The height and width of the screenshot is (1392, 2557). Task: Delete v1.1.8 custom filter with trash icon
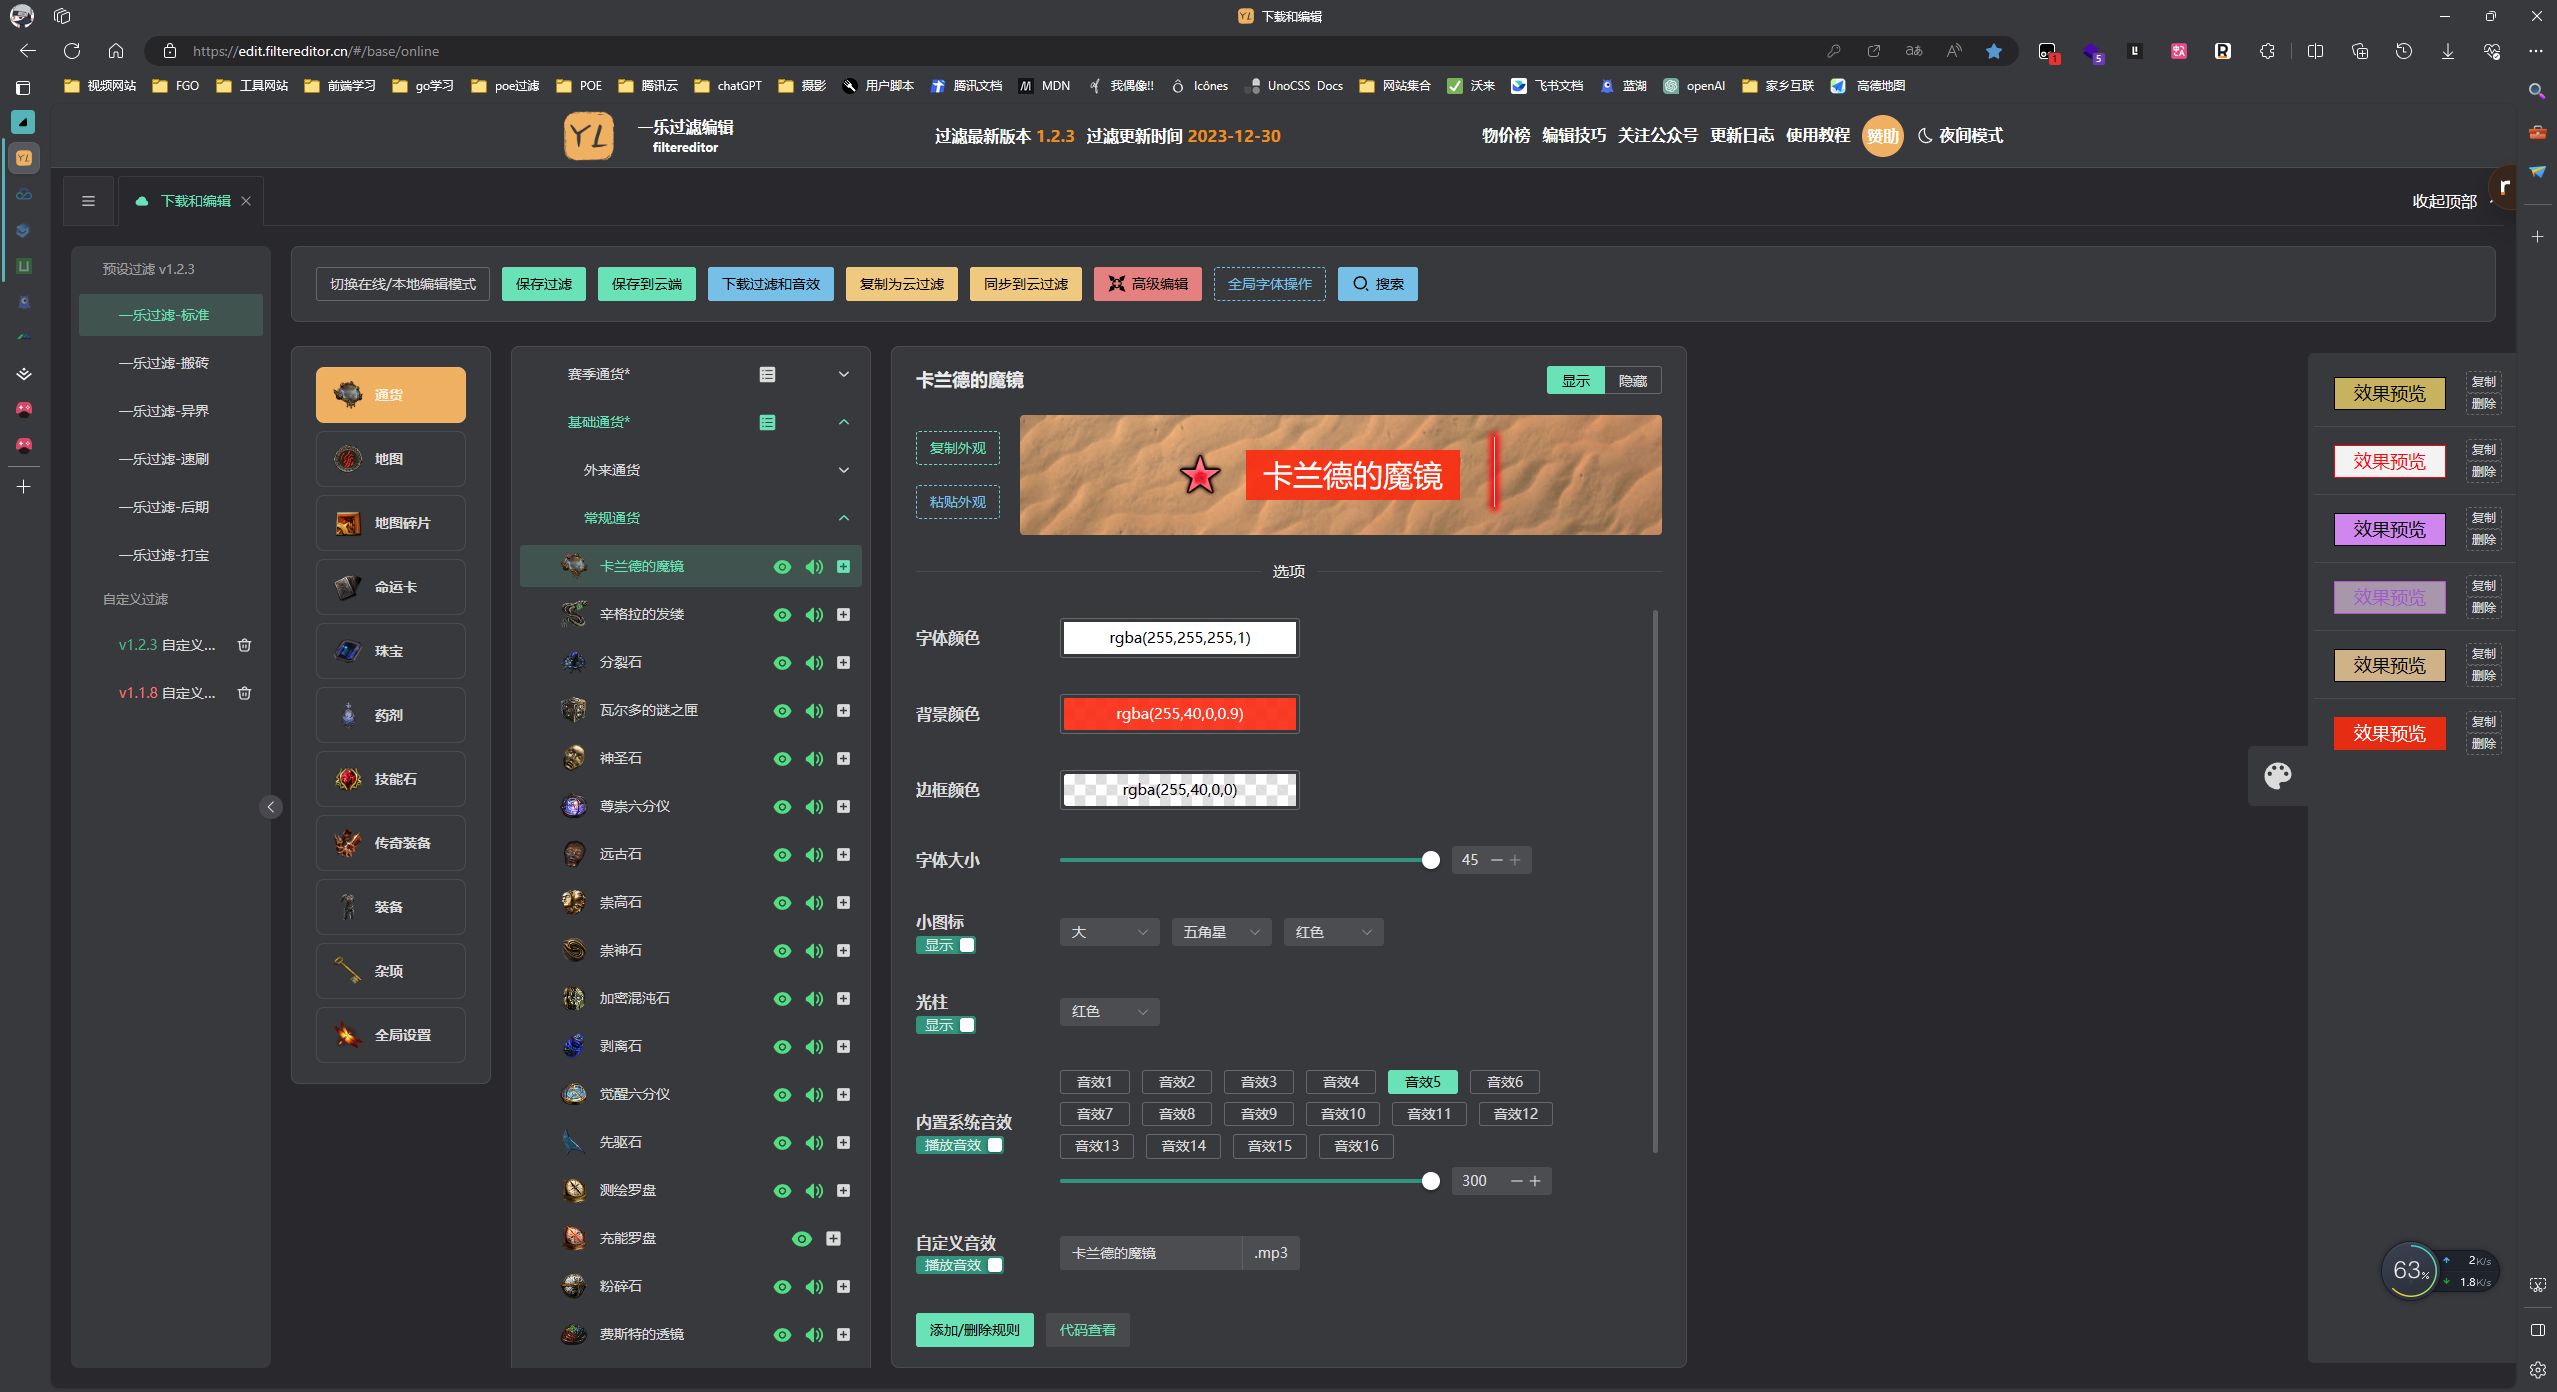click(x=244, y=693)
